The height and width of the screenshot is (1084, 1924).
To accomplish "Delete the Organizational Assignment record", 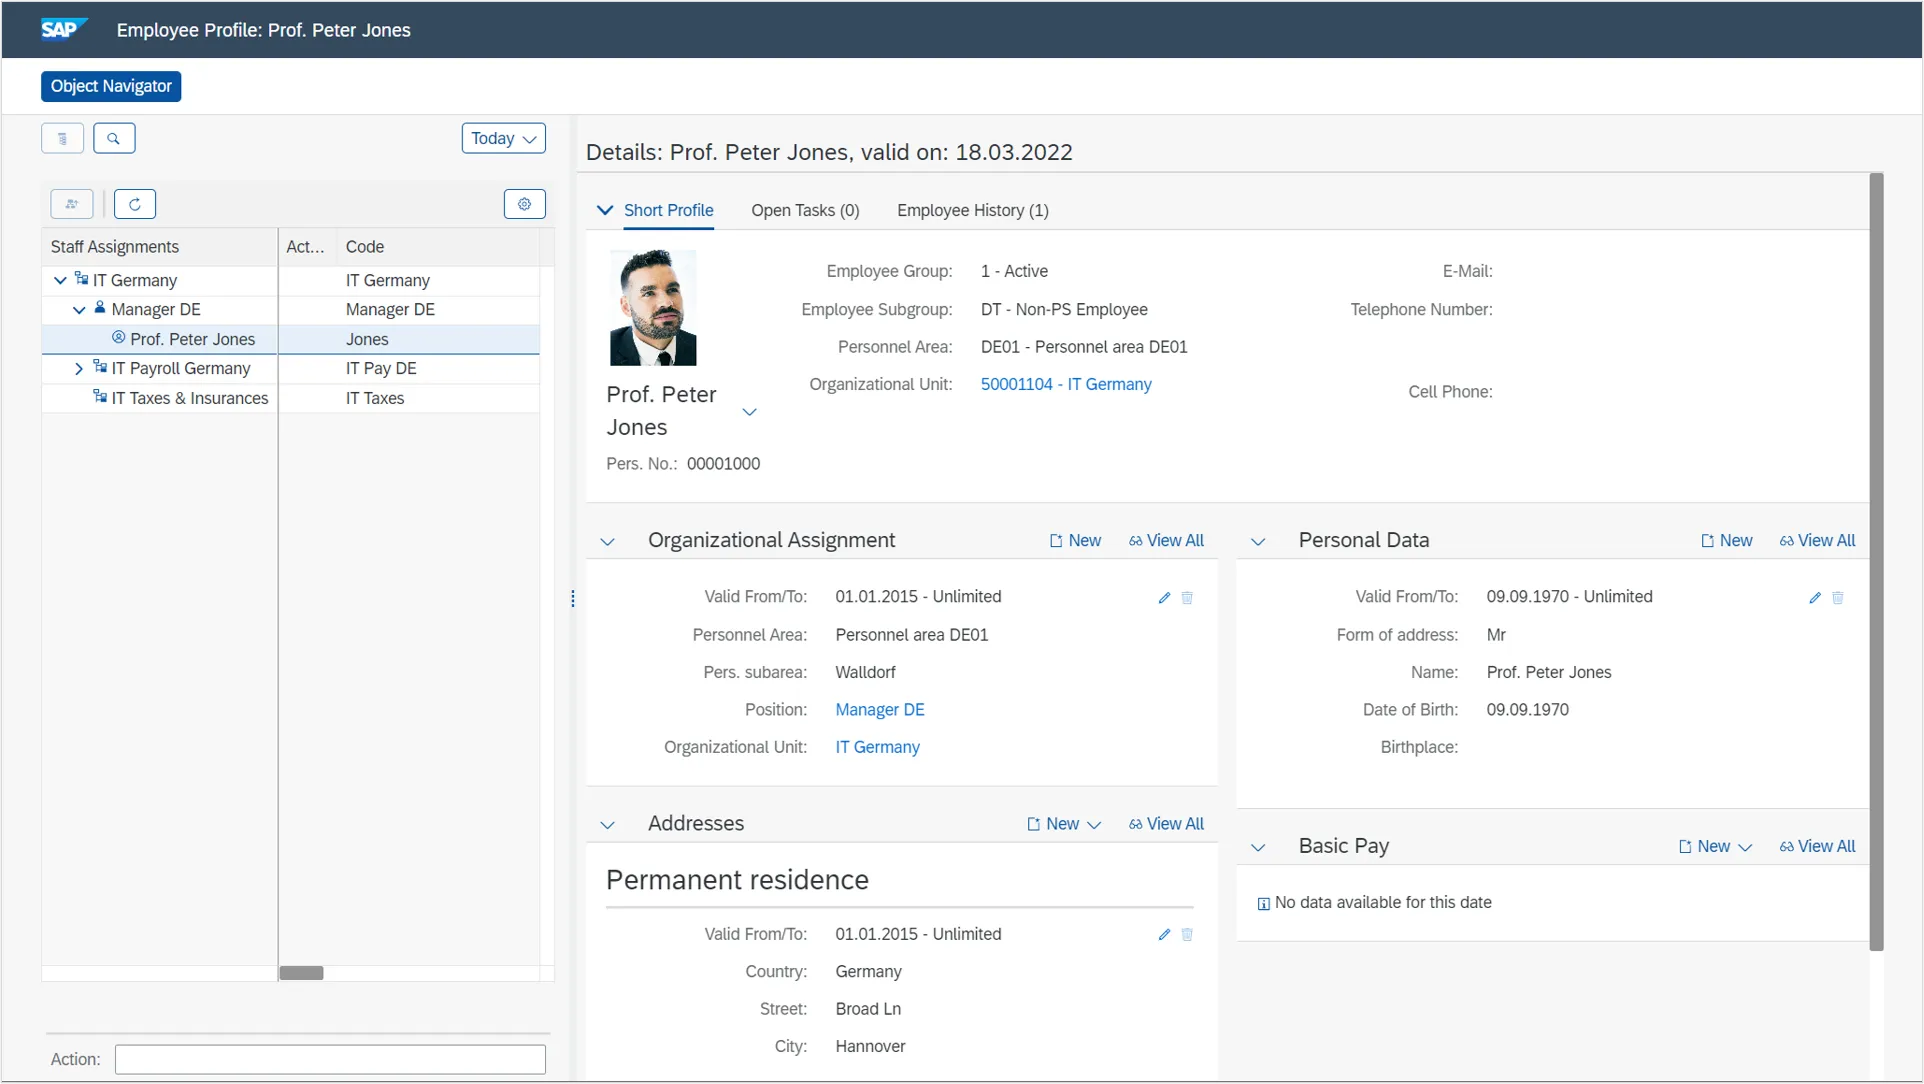I will [x=1187, y=598].
